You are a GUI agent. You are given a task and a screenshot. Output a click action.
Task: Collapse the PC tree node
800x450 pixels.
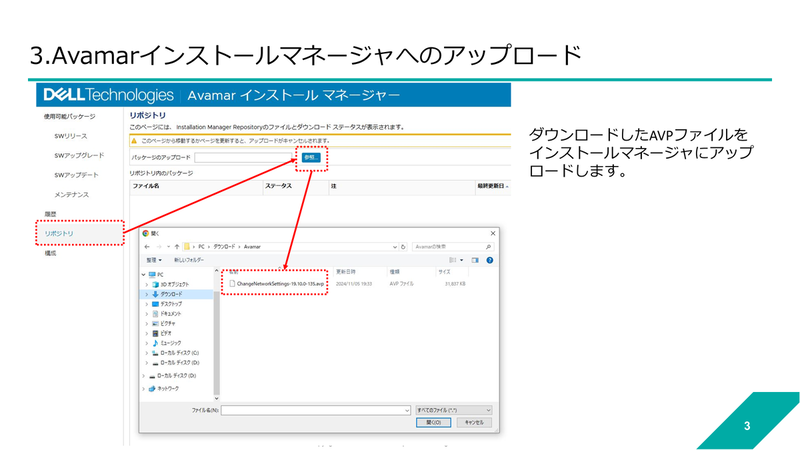tap(143, 274)
